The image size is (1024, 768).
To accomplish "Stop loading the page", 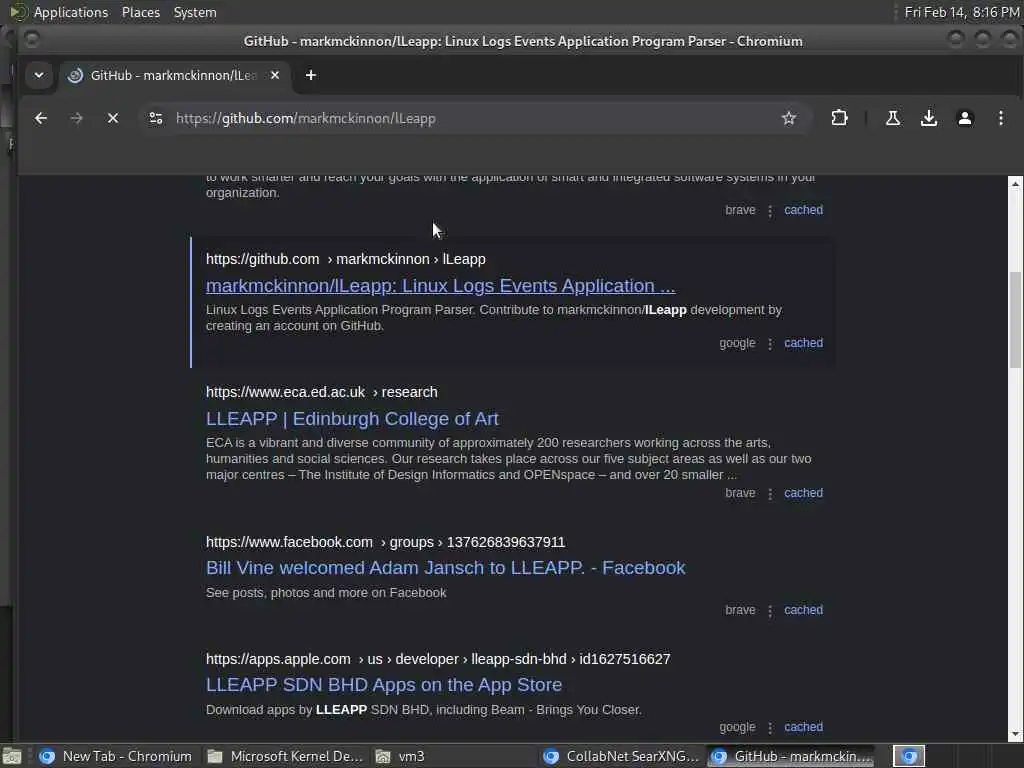I will [x=112, y=118].
